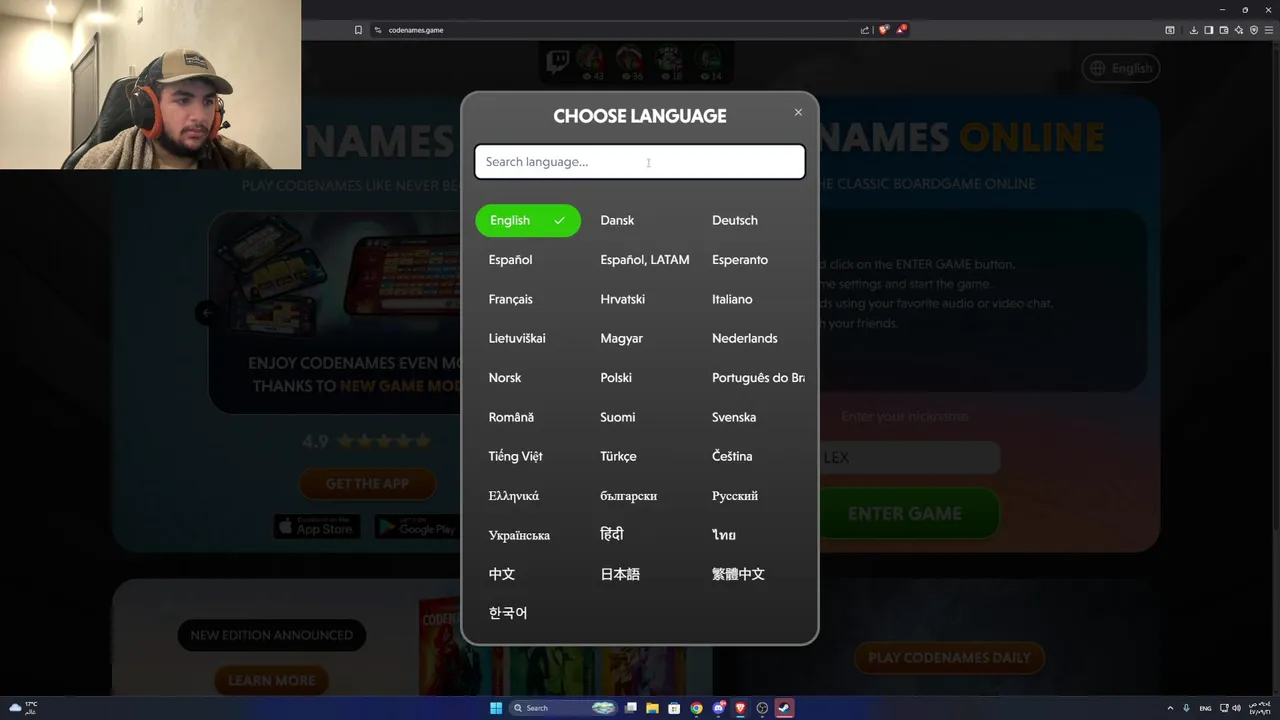Viewport: 1280px width, 720px height.
Task: Select Español, LATAM language
Action: pos(645,260)
